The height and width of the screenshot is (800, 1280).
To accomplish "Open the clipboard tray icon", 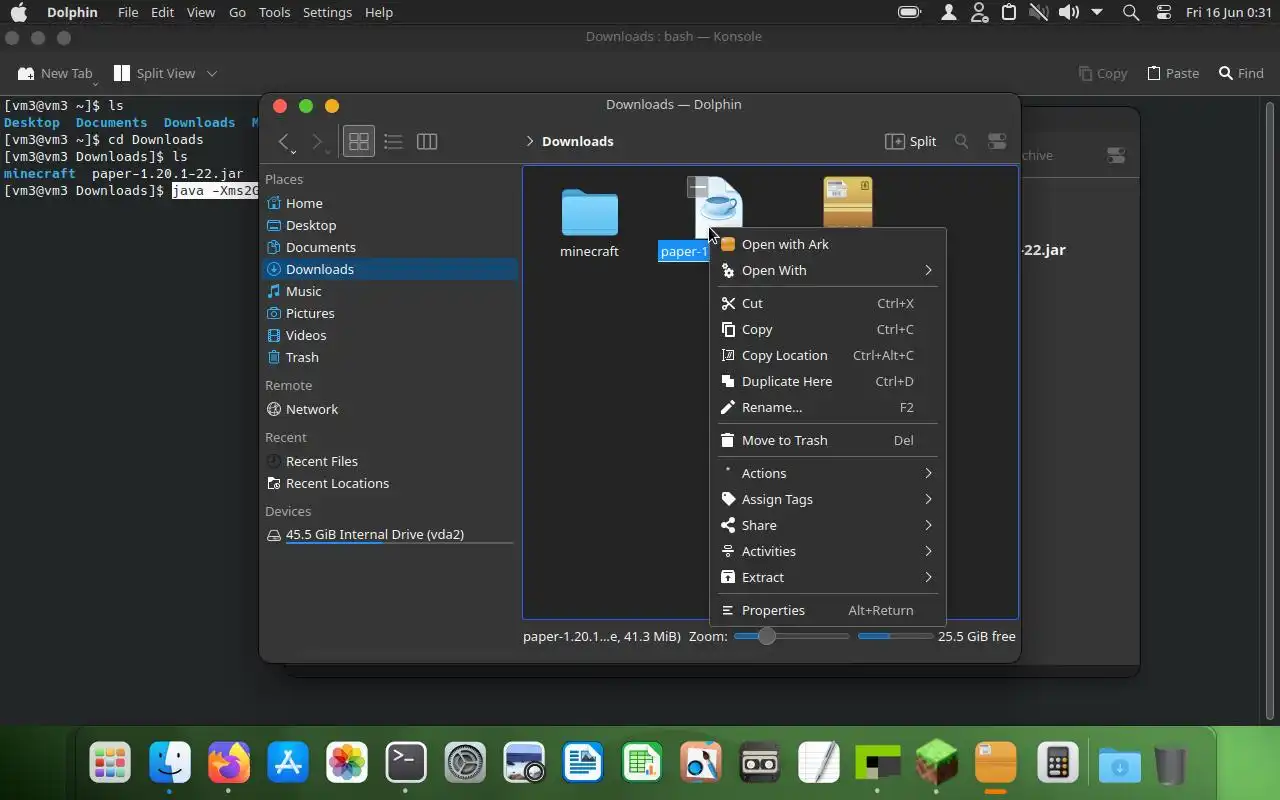I will (x=1009, y=12).
